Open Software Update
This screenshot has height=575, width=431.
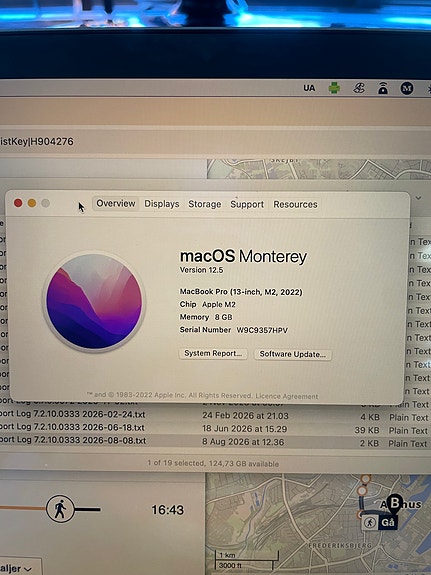[293, 354]
